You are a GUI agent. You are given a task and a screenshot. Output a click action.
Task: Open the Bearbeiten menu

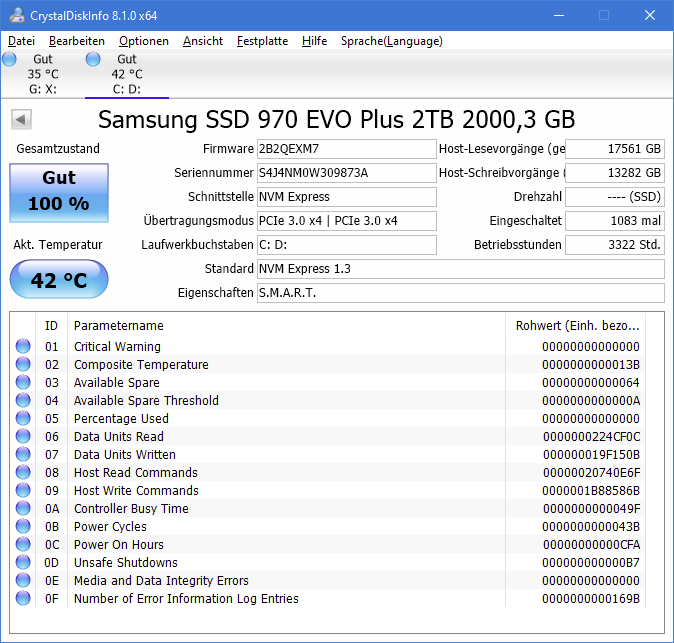pyautogui.click(x=77, y=41)
